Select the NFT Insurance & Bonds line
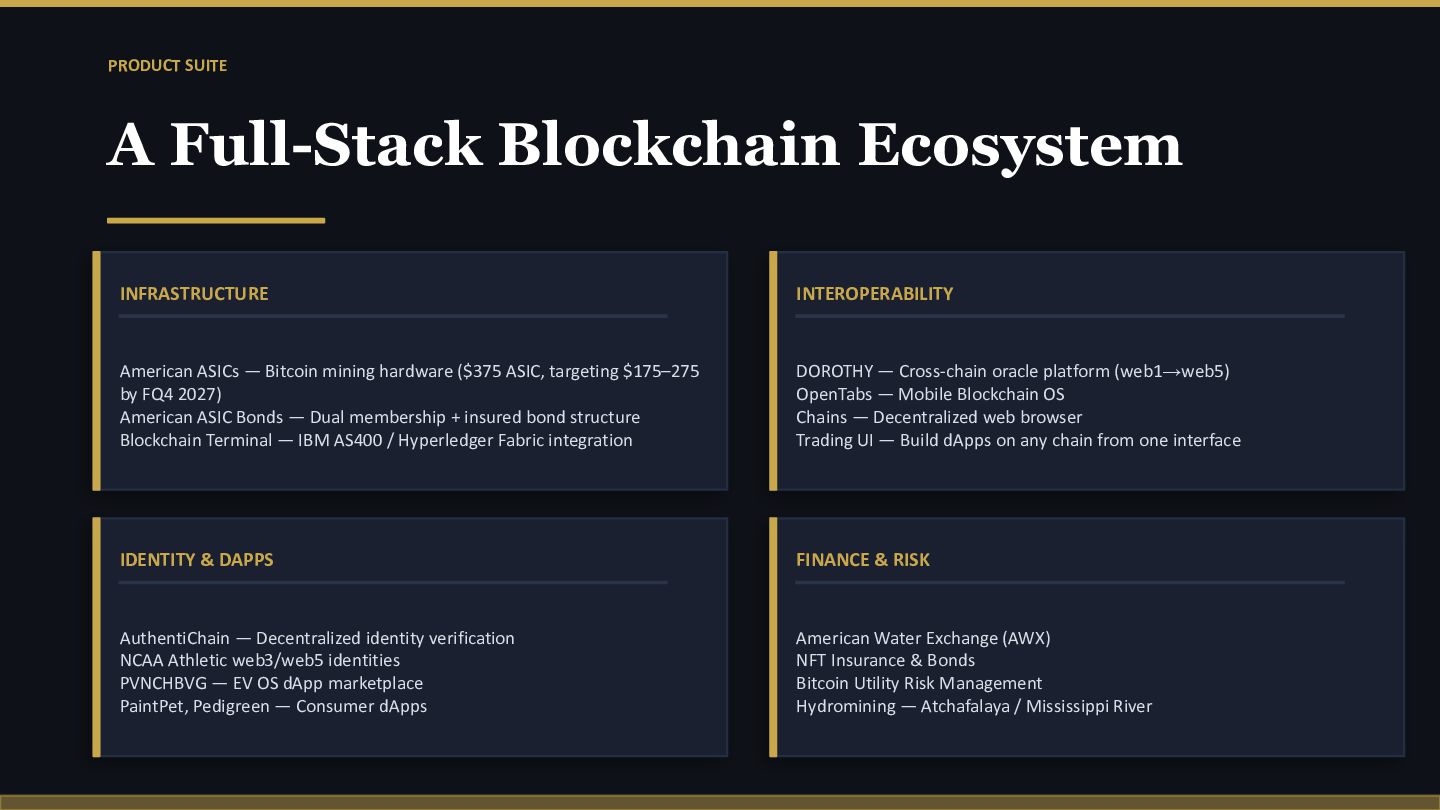Image resolution: width=1440 pixels, height=810 pixels. (885, 661)
